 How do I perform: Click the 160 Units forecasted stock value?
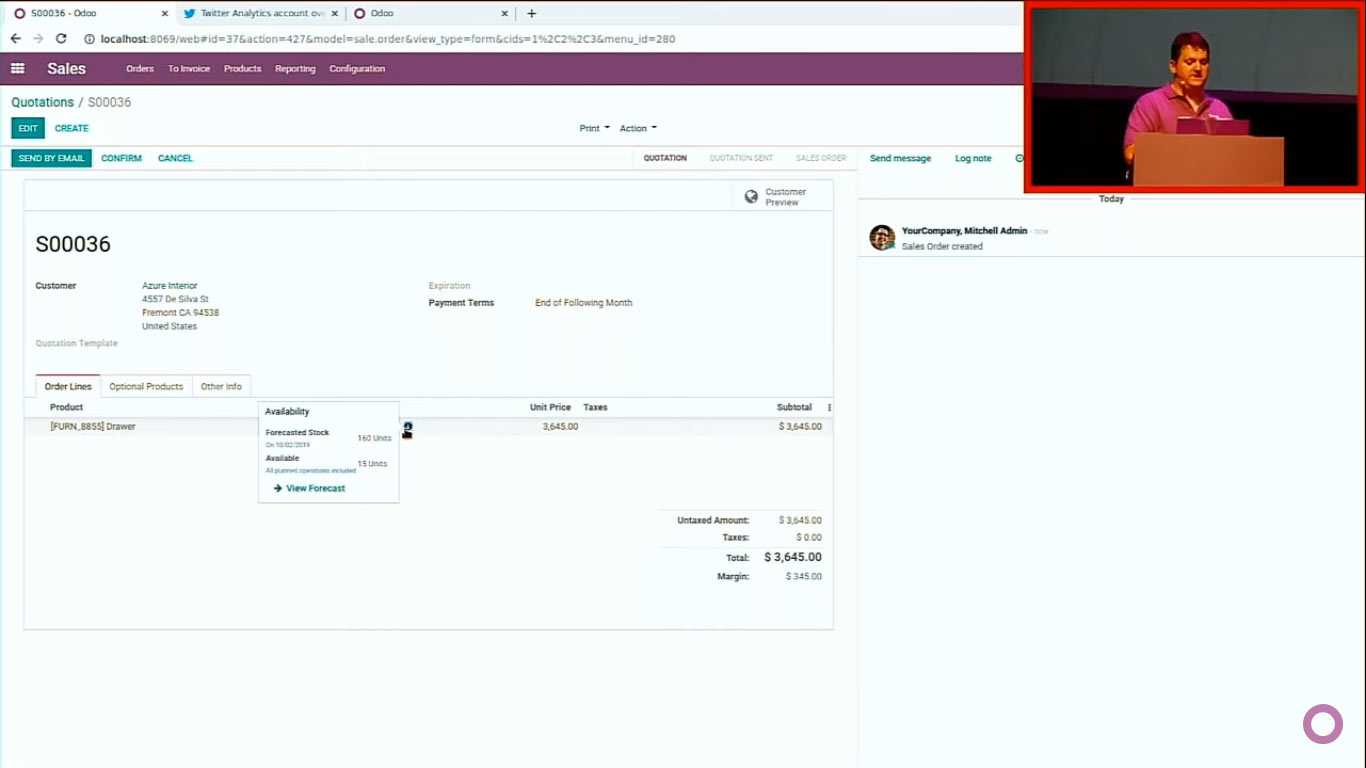click(374, 438)
